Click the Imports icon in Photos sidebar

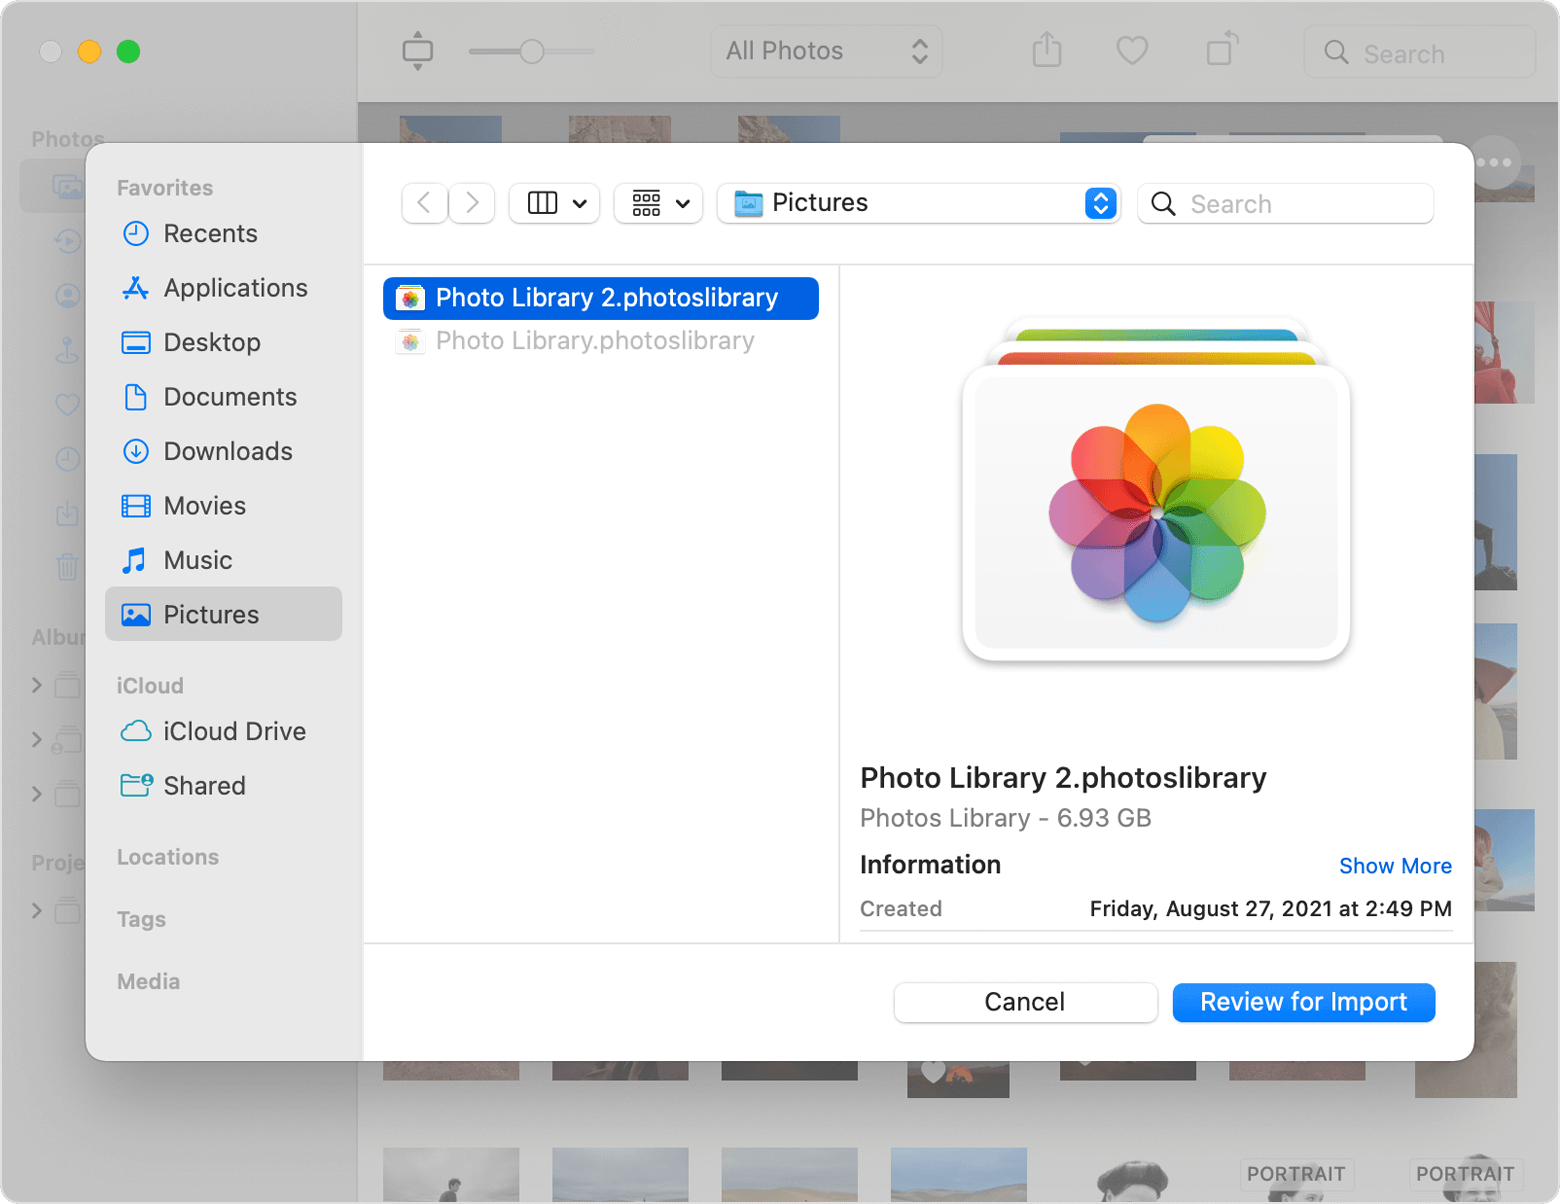point(67,513)
